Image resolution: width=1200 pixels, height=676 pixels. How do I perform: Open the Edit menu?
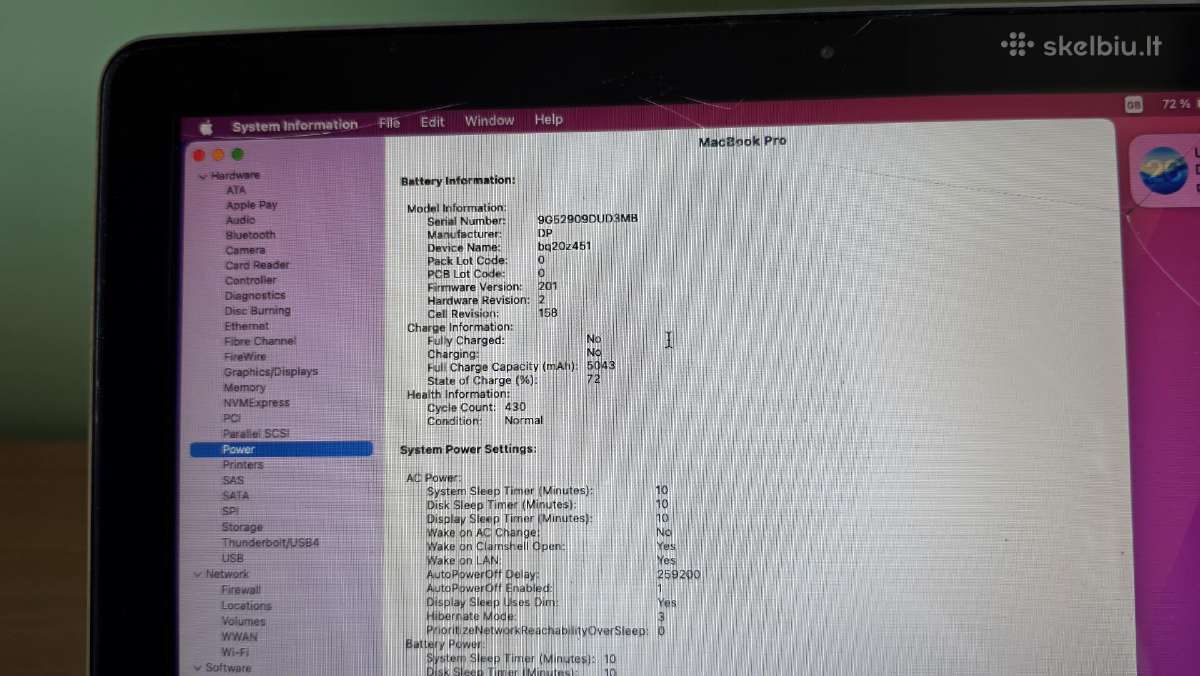click(x=432, y=122)
